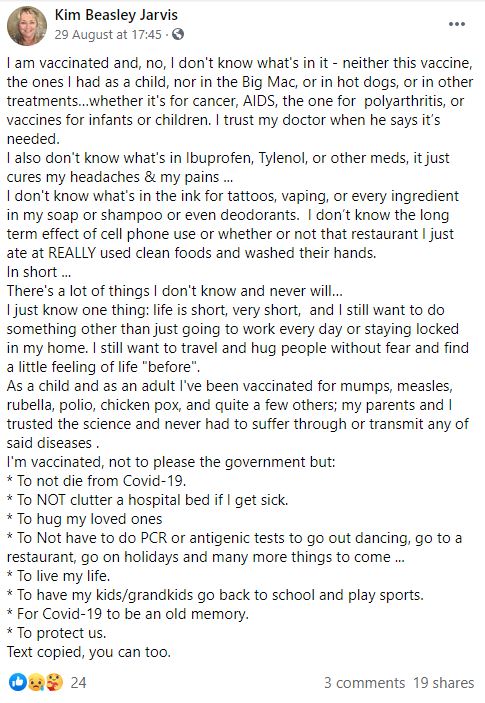Click the "To not die from Covid-19" bullet
485x703 pixels.
(x=96, y=481)
